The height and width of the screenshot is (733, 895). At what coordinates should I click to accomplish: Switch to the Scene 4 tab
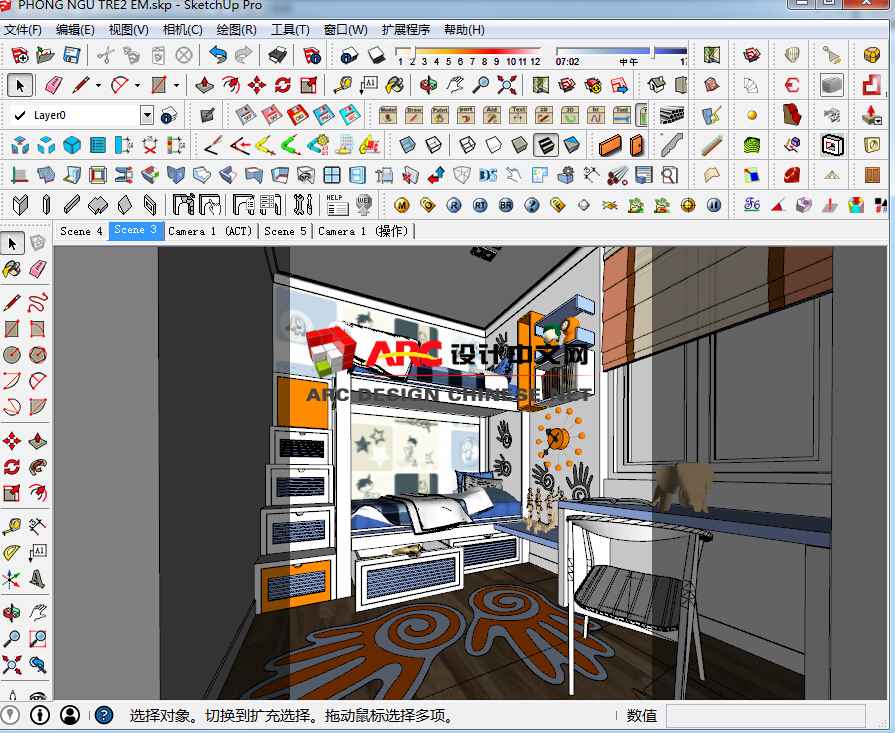(x=81, y=231)
